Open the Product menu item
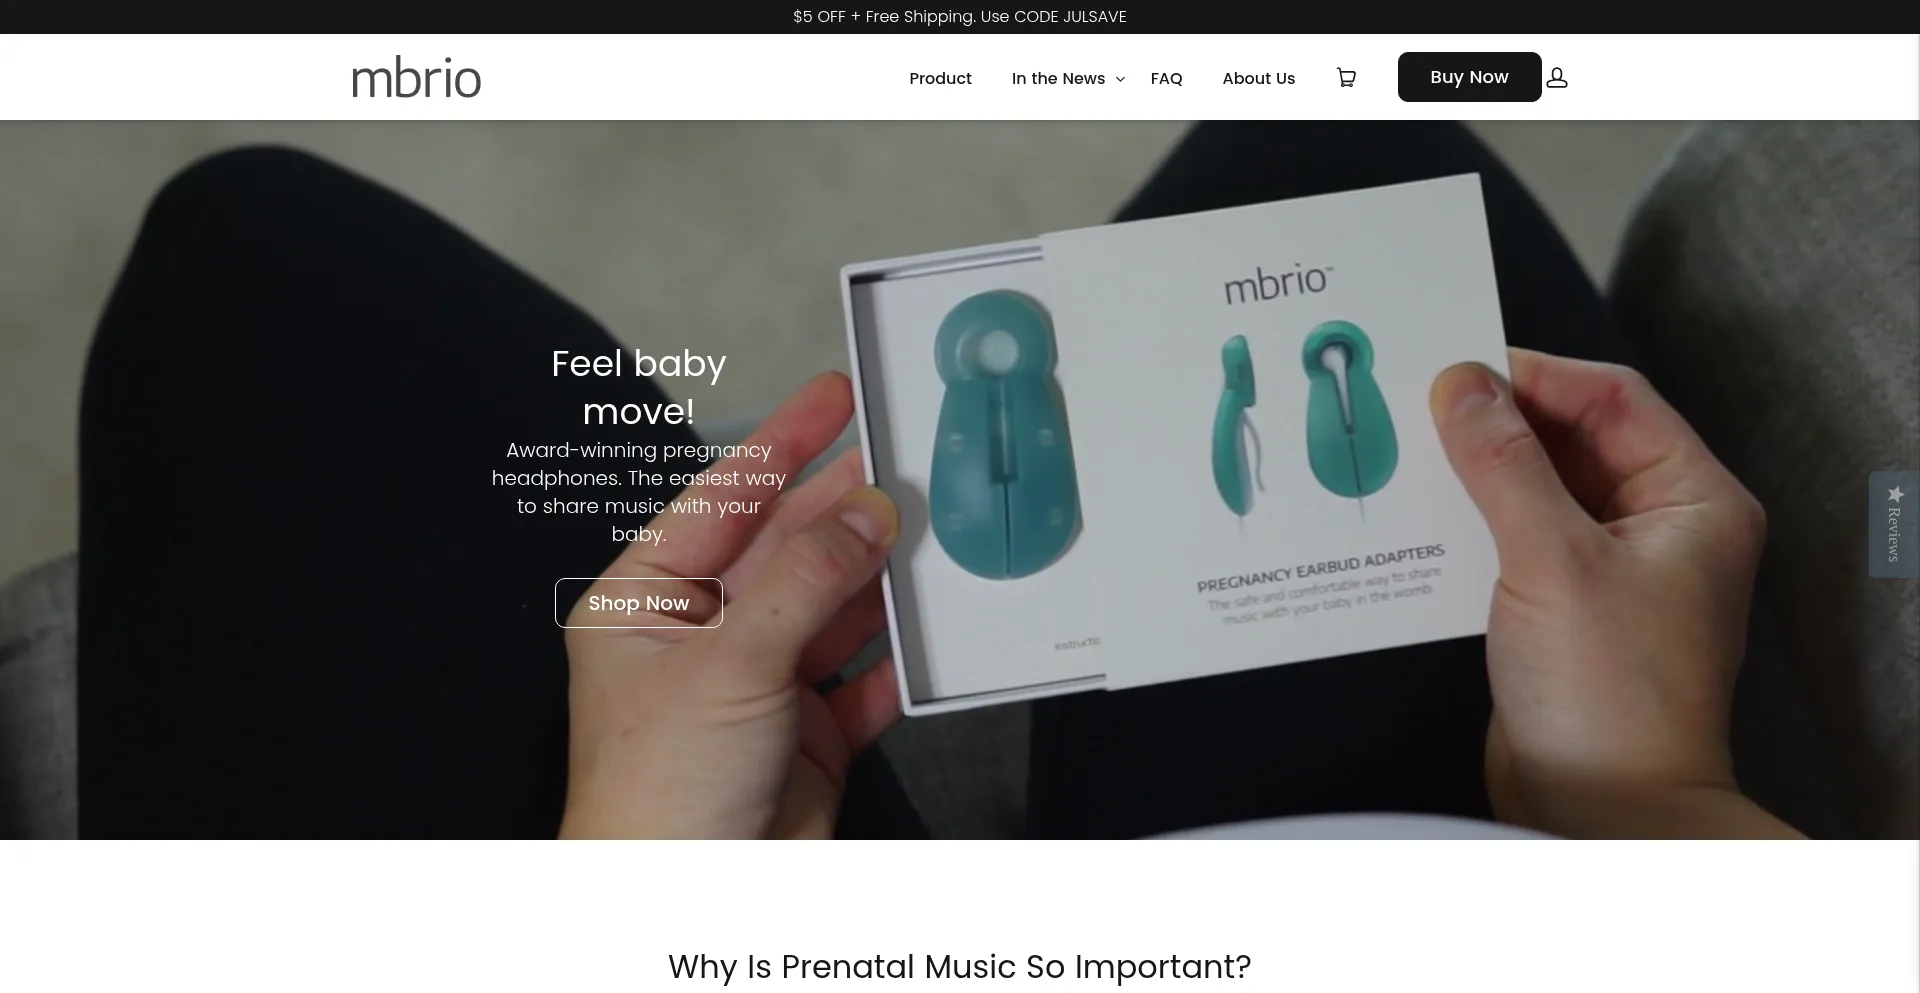The image size is (1920, 993). [940, 78]
